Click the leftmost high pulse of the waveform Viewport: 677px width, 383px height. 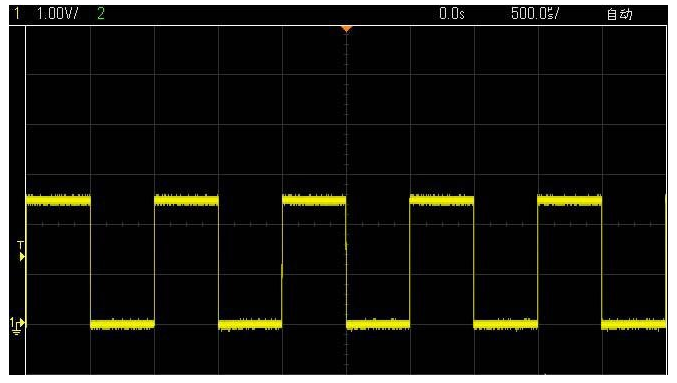pos(58,200)
